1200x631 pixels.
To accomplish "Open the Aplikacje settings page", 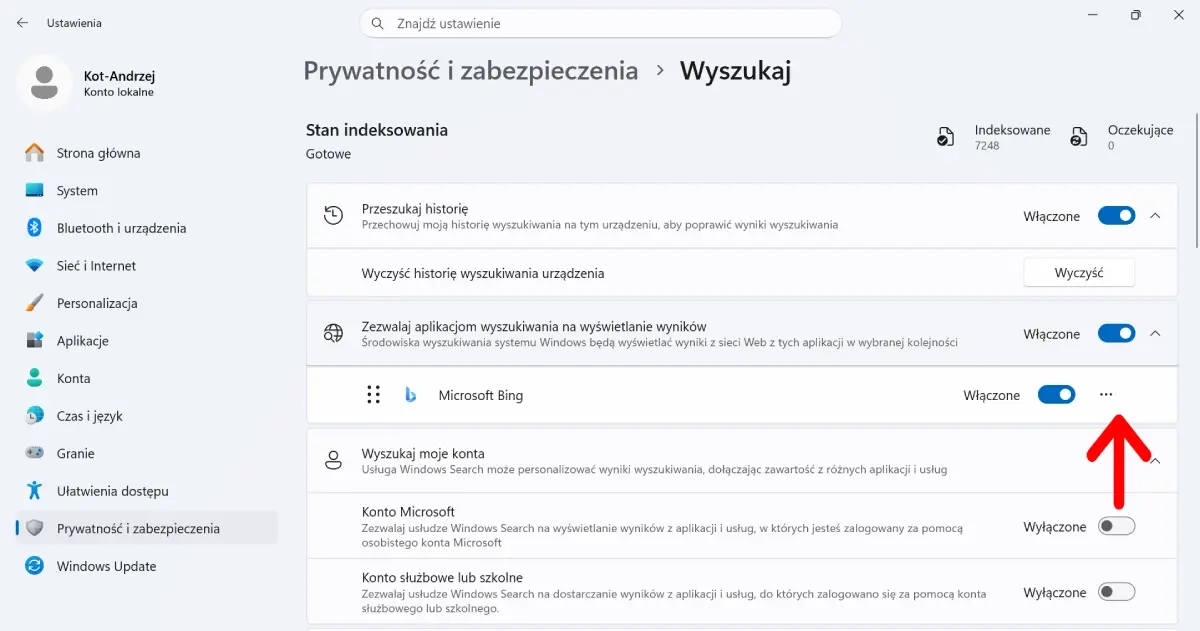I will click(x=147, y=341).
